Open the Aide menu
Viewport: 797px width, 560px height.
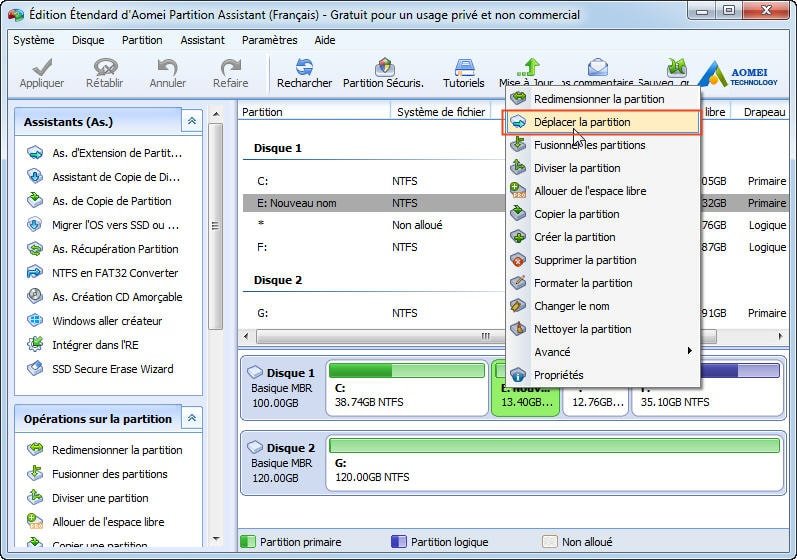(325, 40)
